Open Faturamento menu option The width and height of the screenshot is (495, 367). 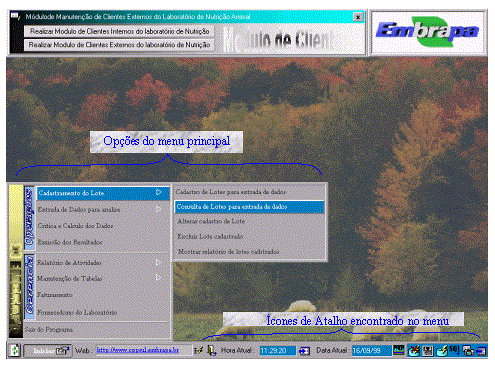(x=55, y=295)
